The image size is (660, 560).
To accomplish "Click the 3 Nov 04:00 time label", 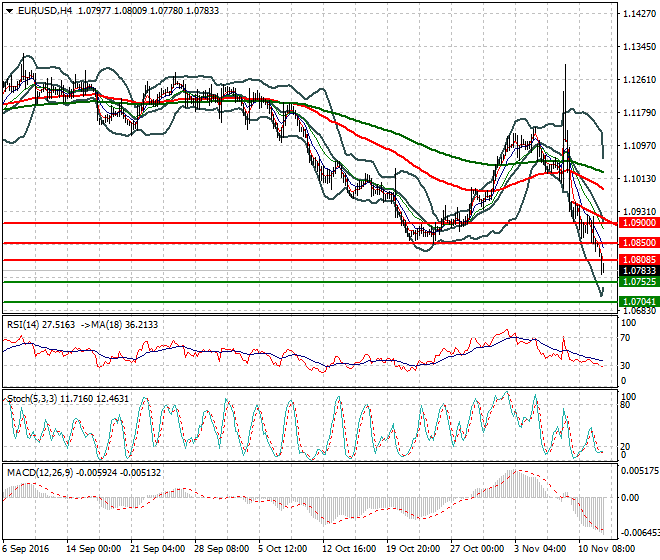I will [540, 549].
